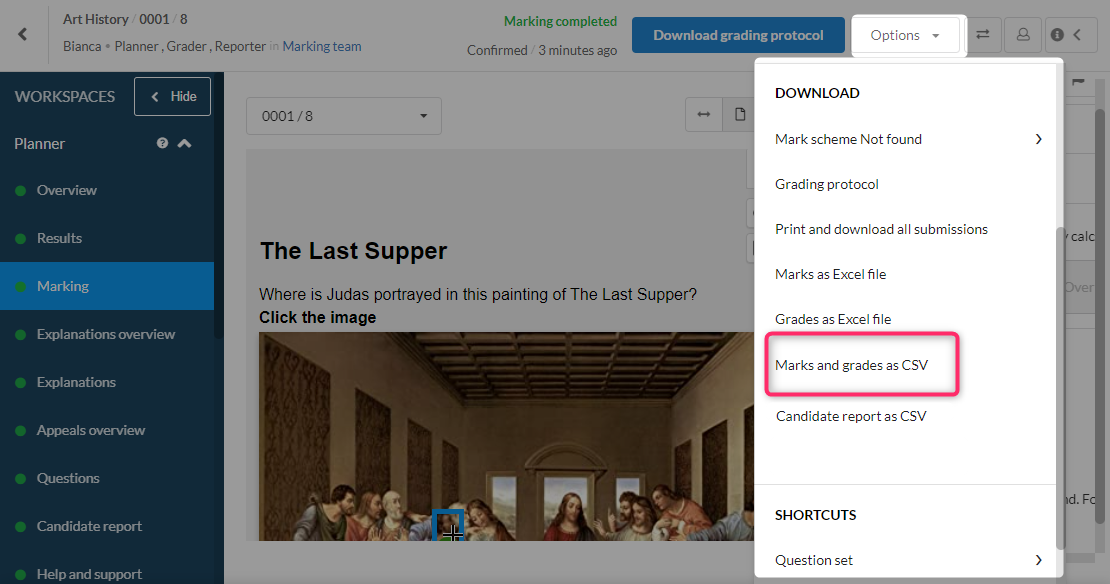
Task: Click the flag icon under header
Action: [x=1078, y=82]
